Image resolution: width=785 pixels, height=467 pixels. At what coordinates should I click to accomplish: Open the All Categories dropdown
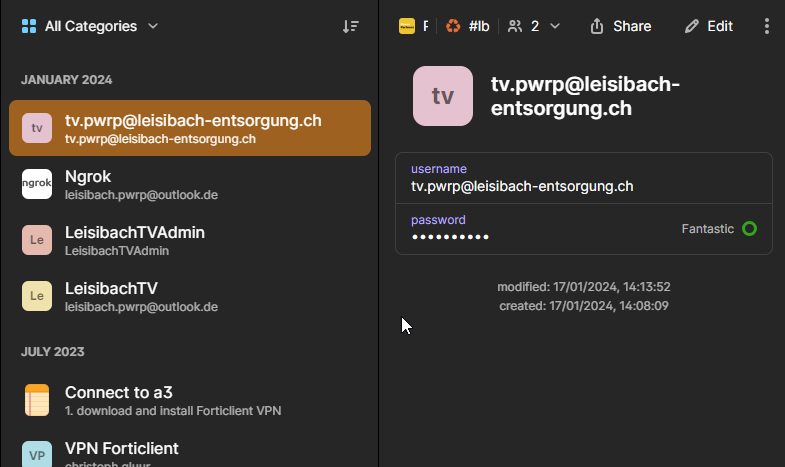(90, 26)
